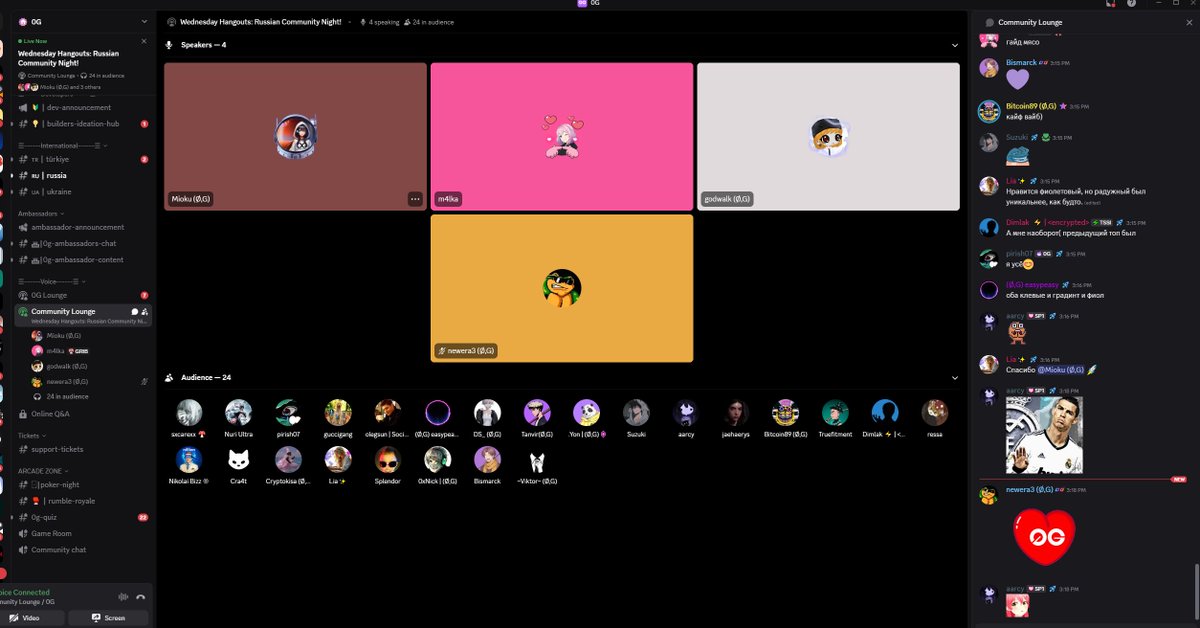Viewport: 1200px width, 628px height.
Task: Open the türkiye channel
Action: 84,159
